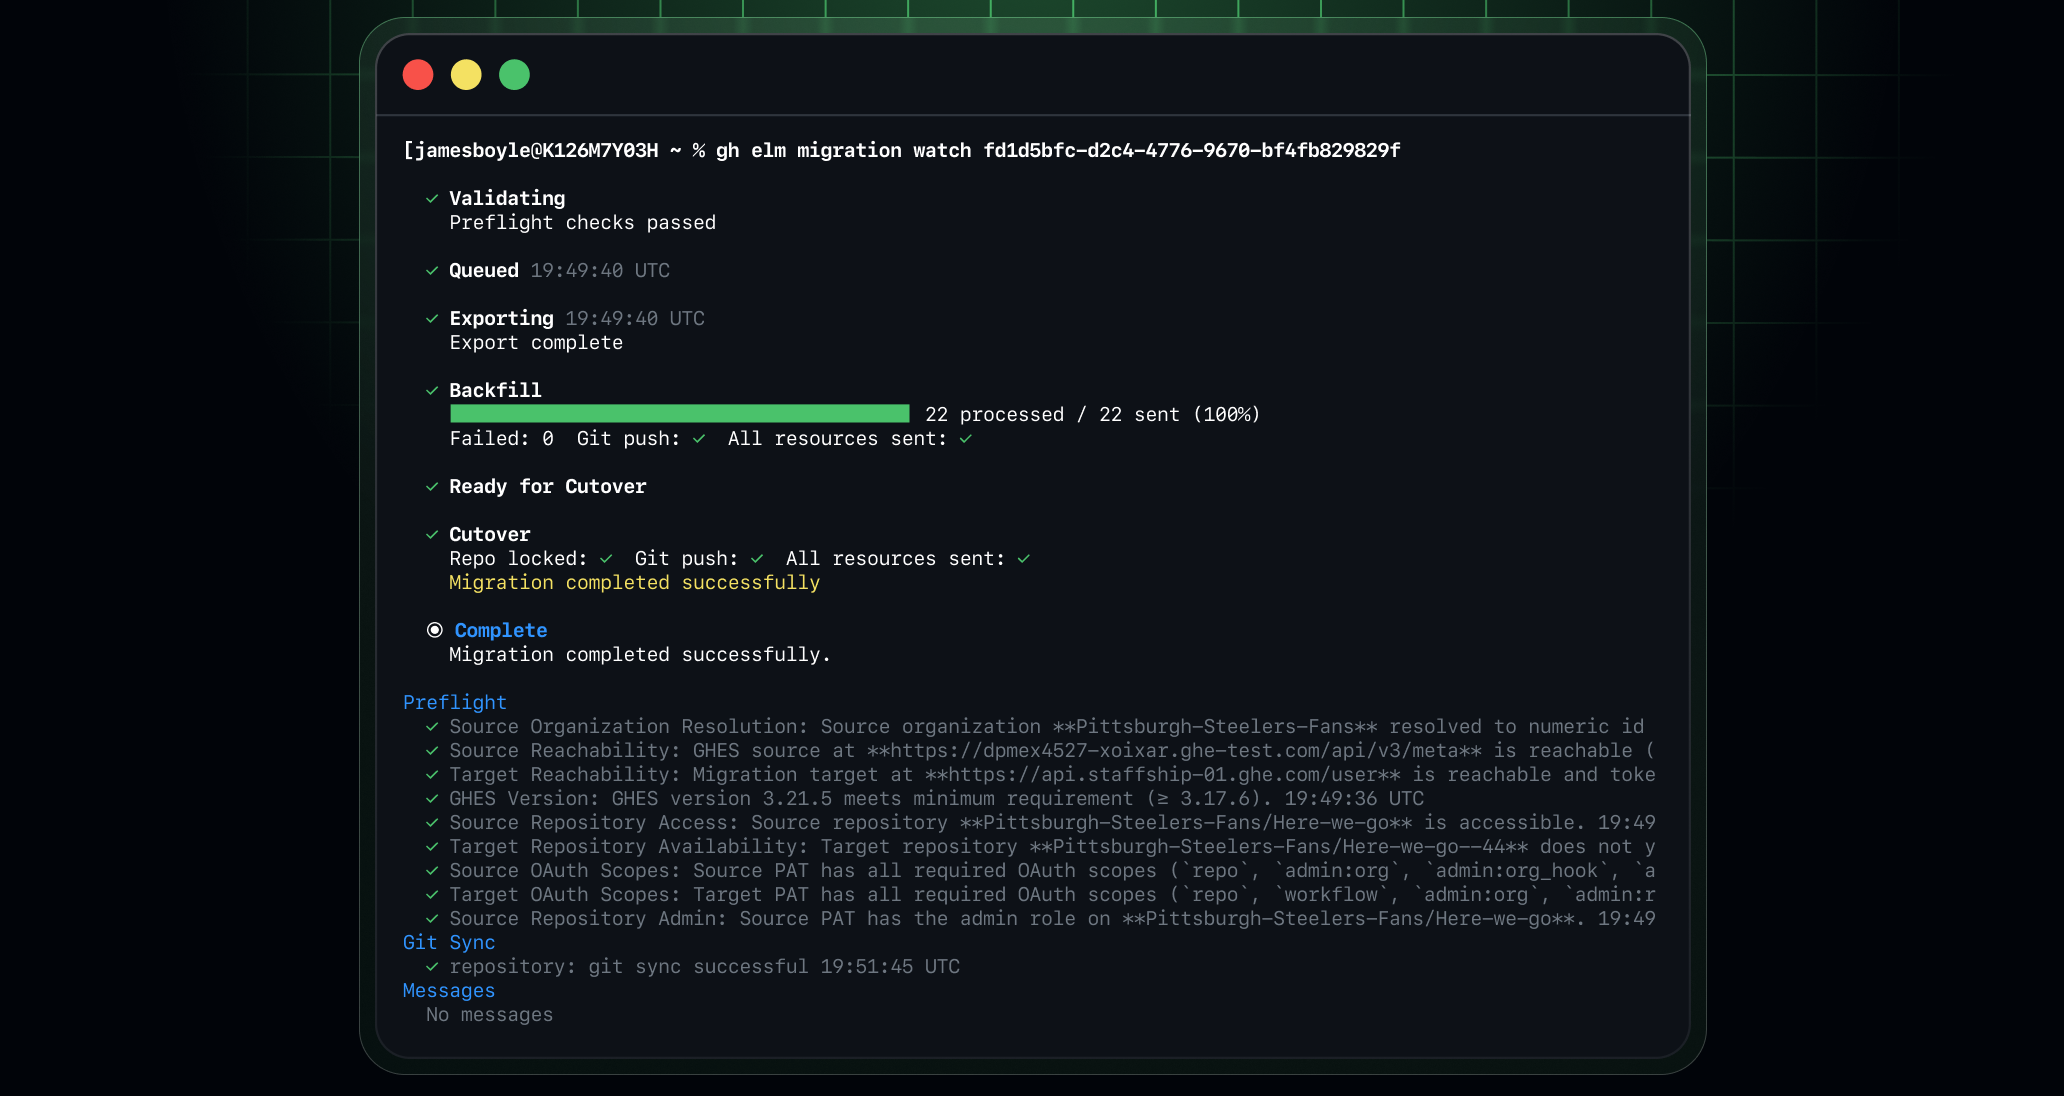Click 'No messages' text

[x=489, y=1015]
